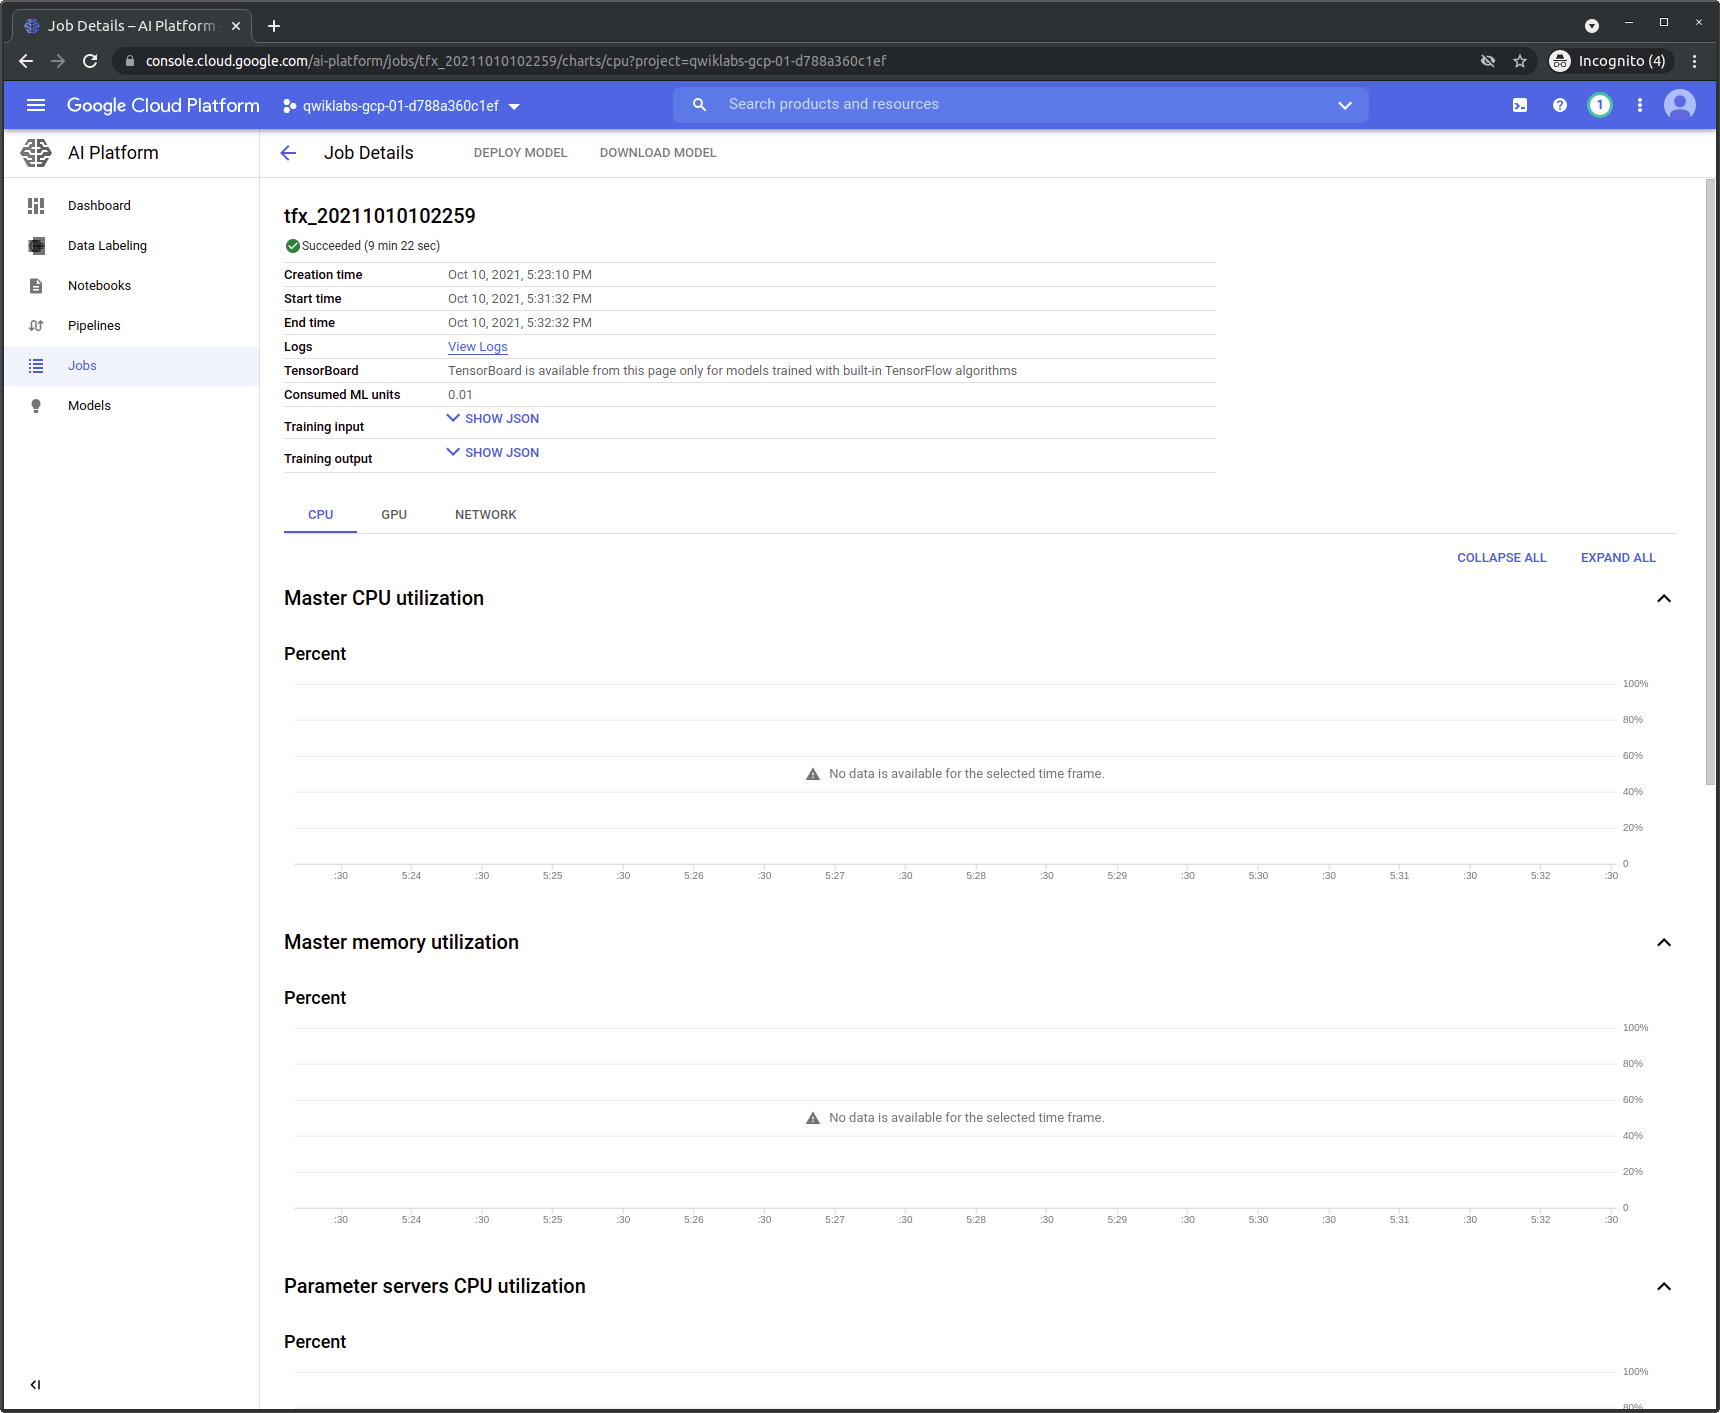Click the third-party cookies blocked eye icon

point(1488,61)
